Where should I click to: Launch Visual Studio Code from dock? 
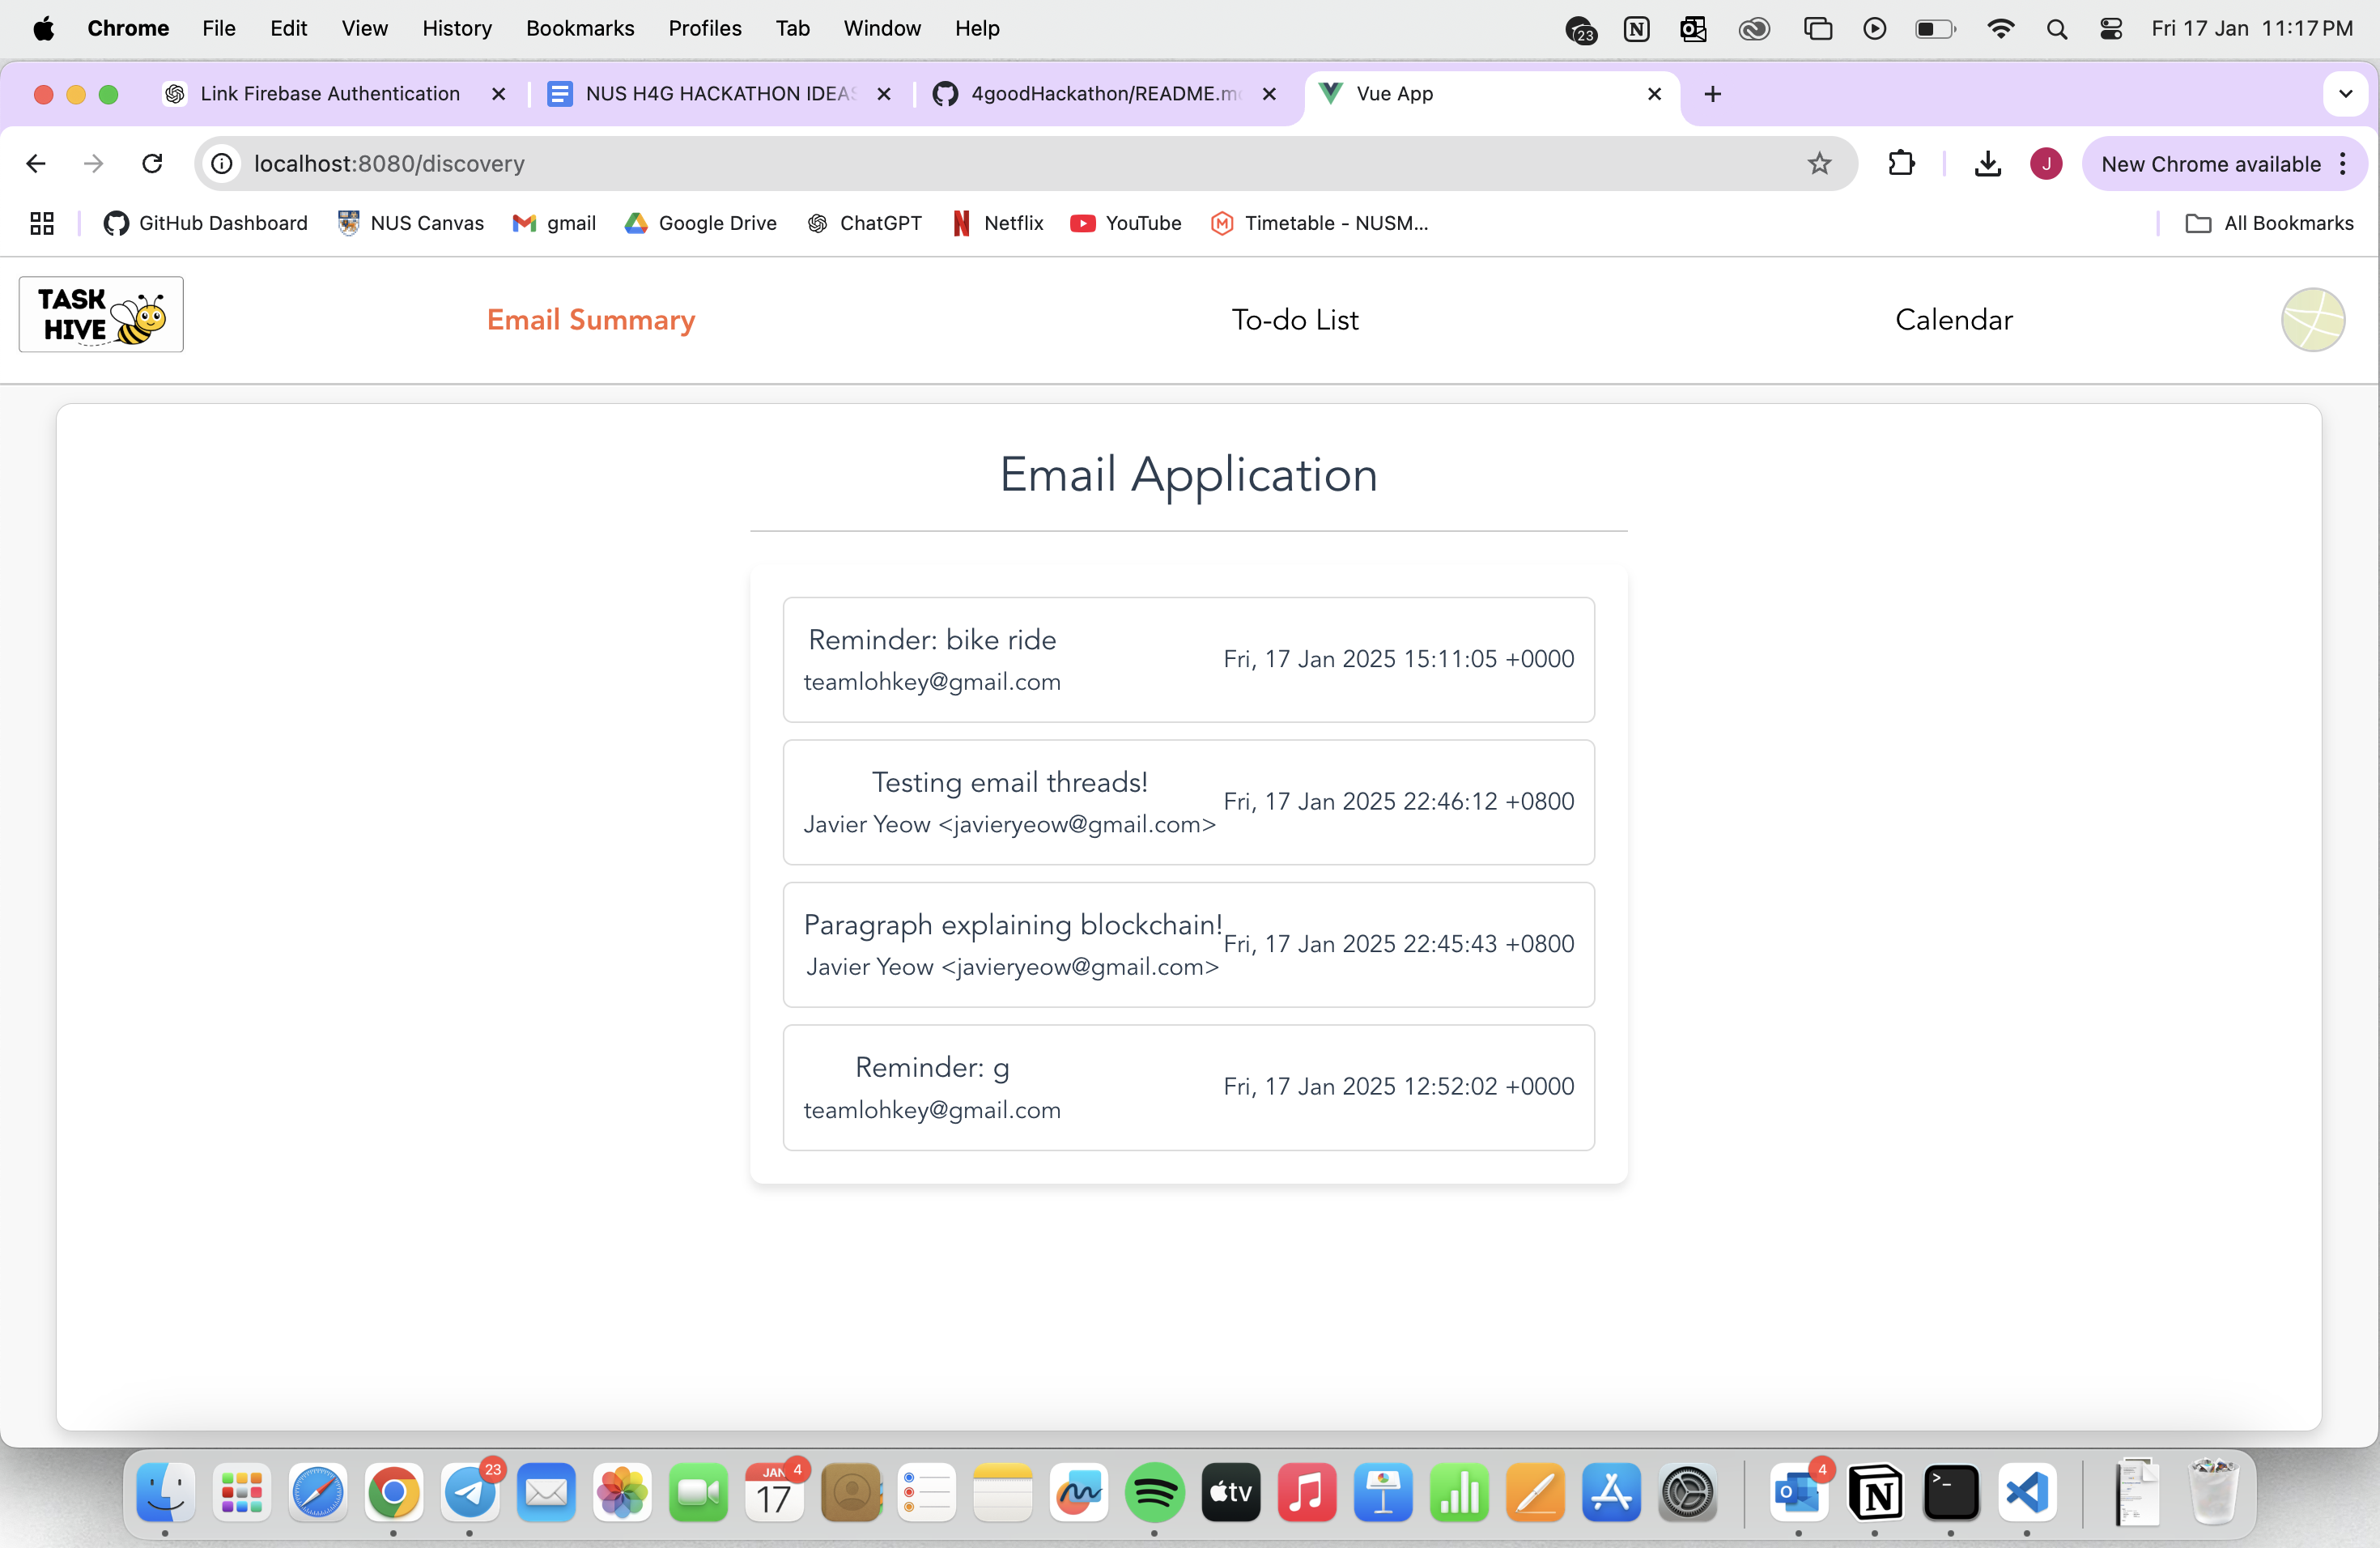tap(2027, 1493)
